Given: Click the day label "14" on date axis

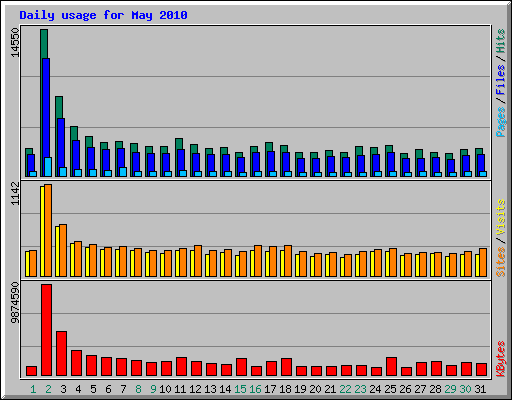Looking at the screenshot, I should pyautogui.click(x=225, y=389).
